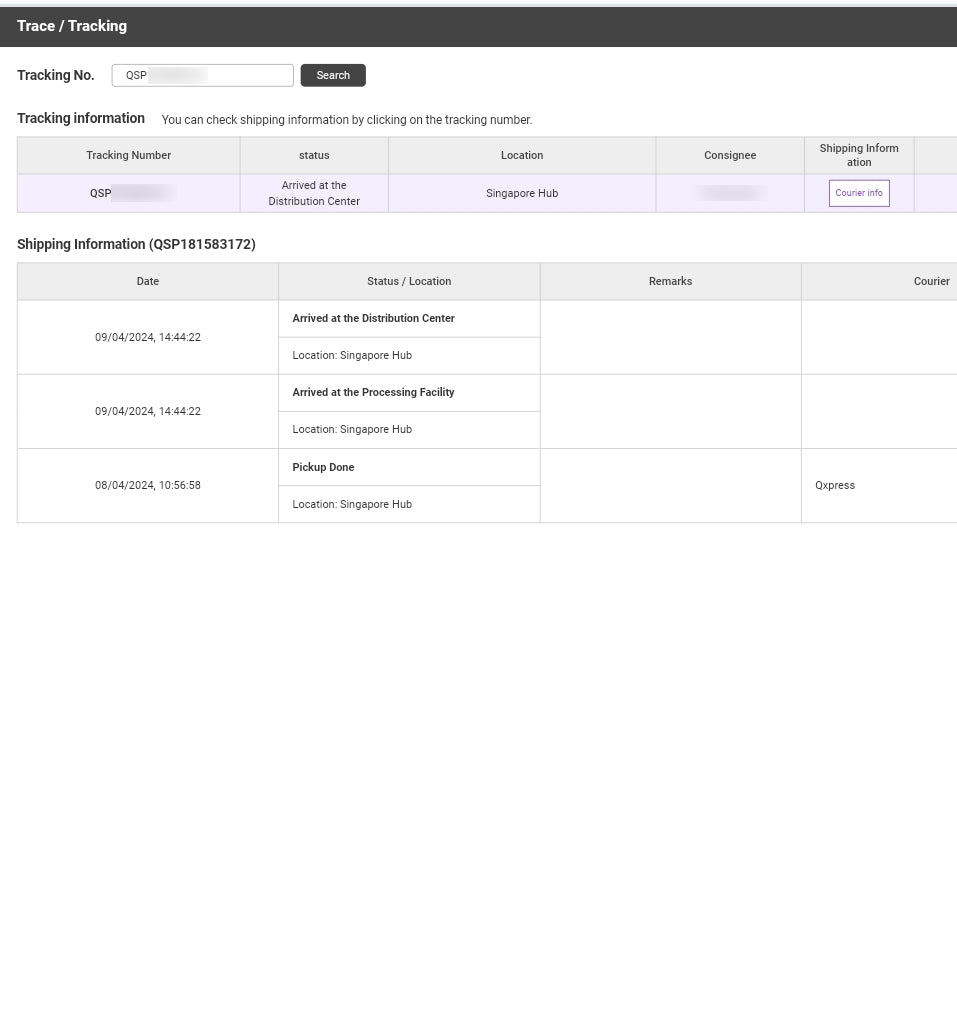
Task: Open the Courier info button
Action: point(858,193)
